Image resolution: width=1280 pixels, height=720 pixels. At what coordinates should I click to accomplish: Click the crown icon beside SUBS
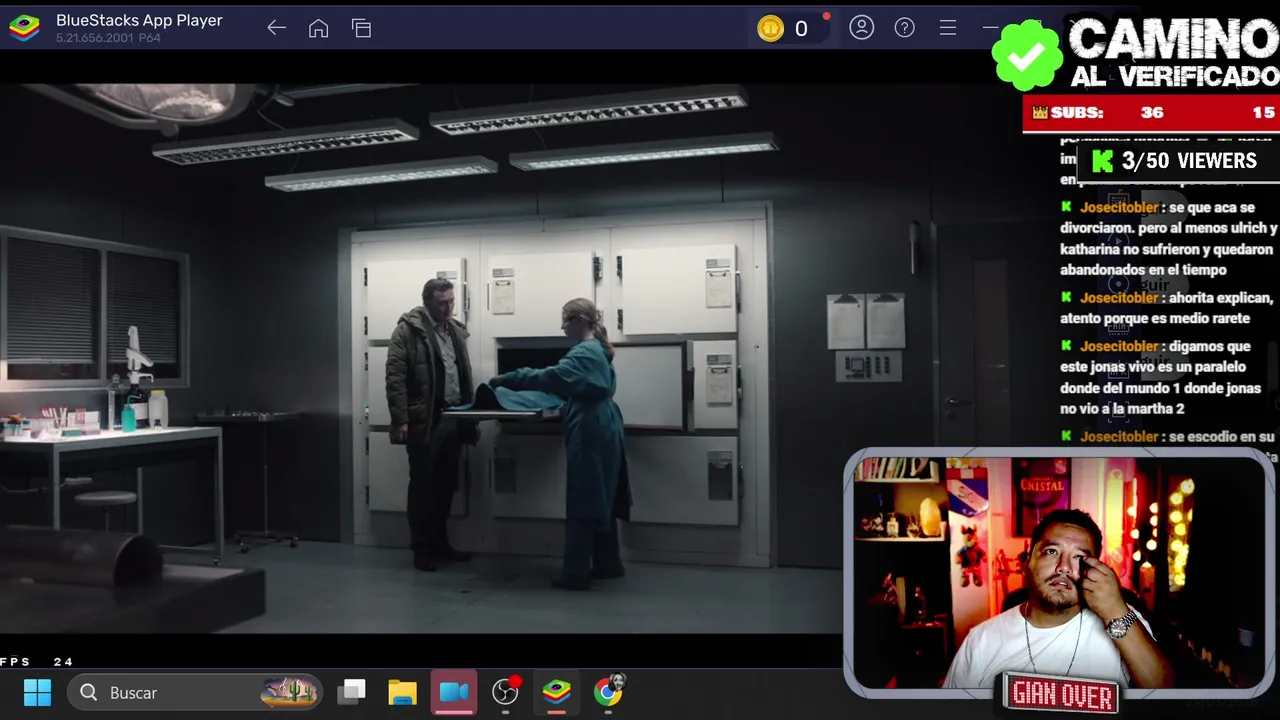point(1040,113)
